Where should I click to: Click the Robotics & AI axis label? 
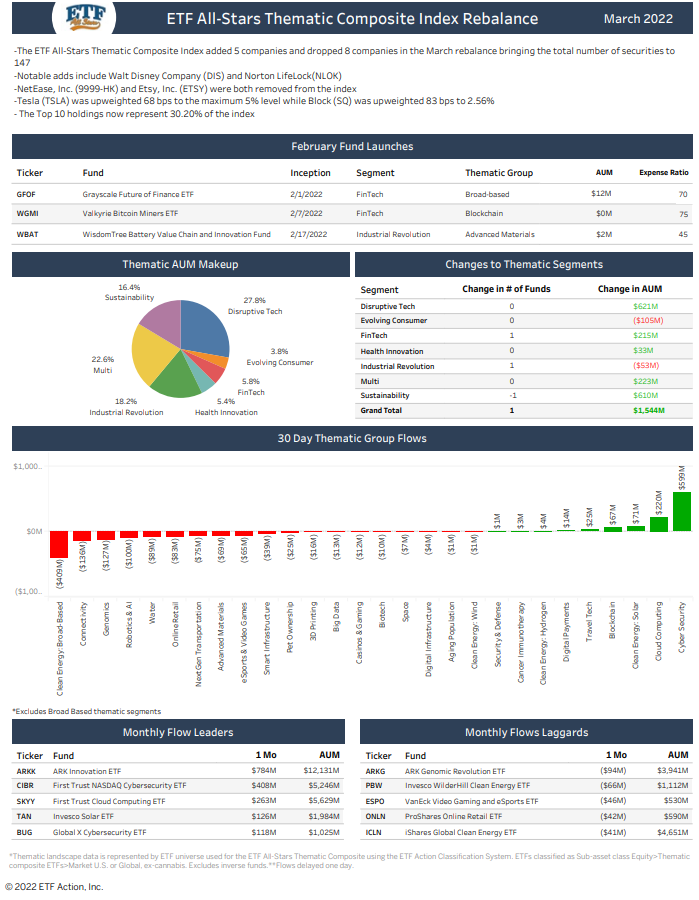[129, 625]
